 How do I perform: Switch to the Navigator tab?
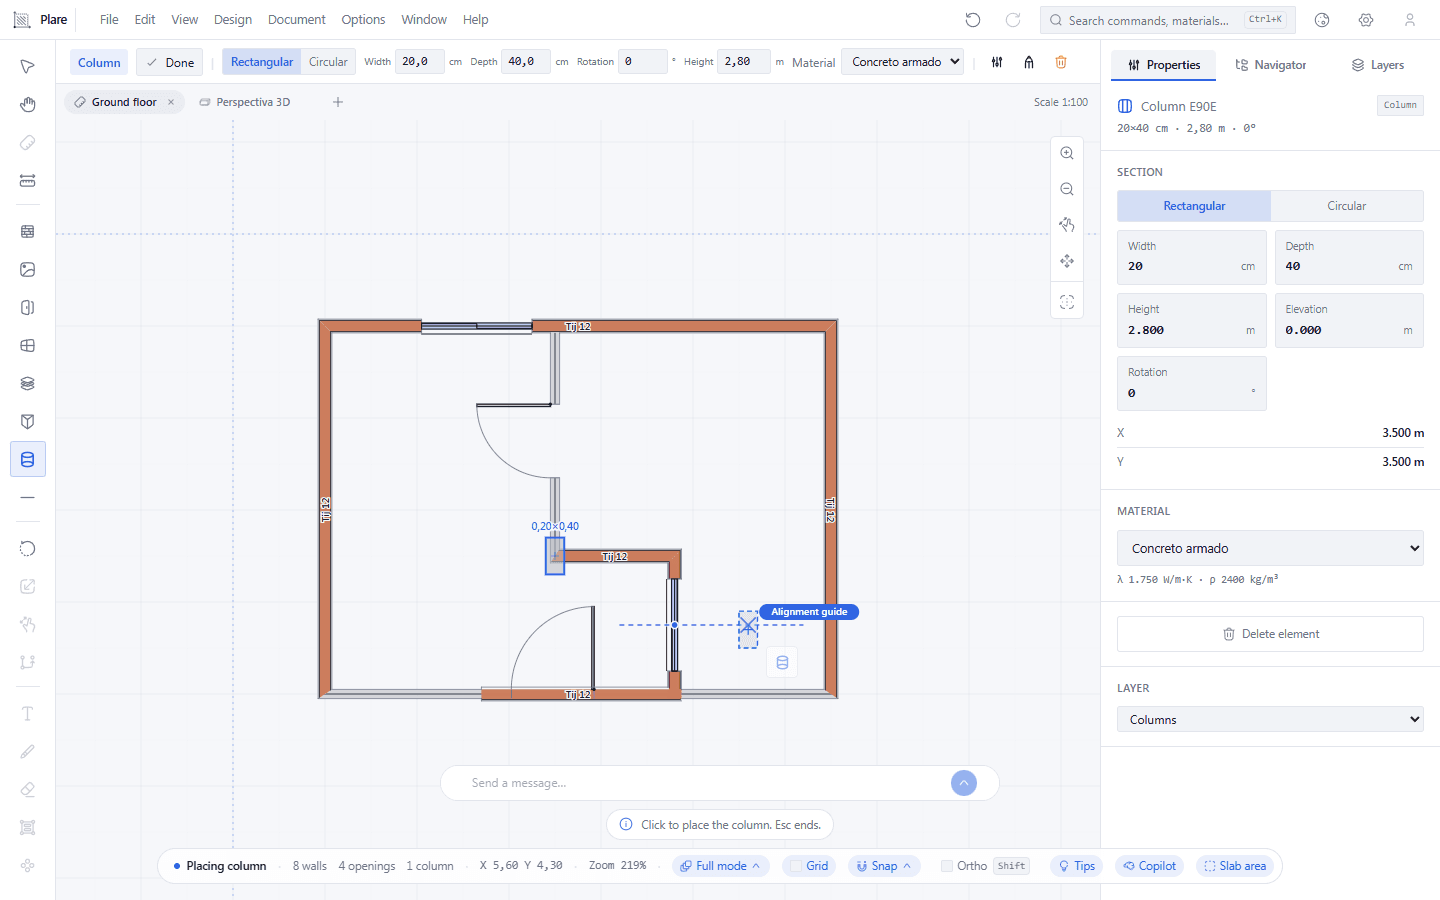[x=1270, y=65]
